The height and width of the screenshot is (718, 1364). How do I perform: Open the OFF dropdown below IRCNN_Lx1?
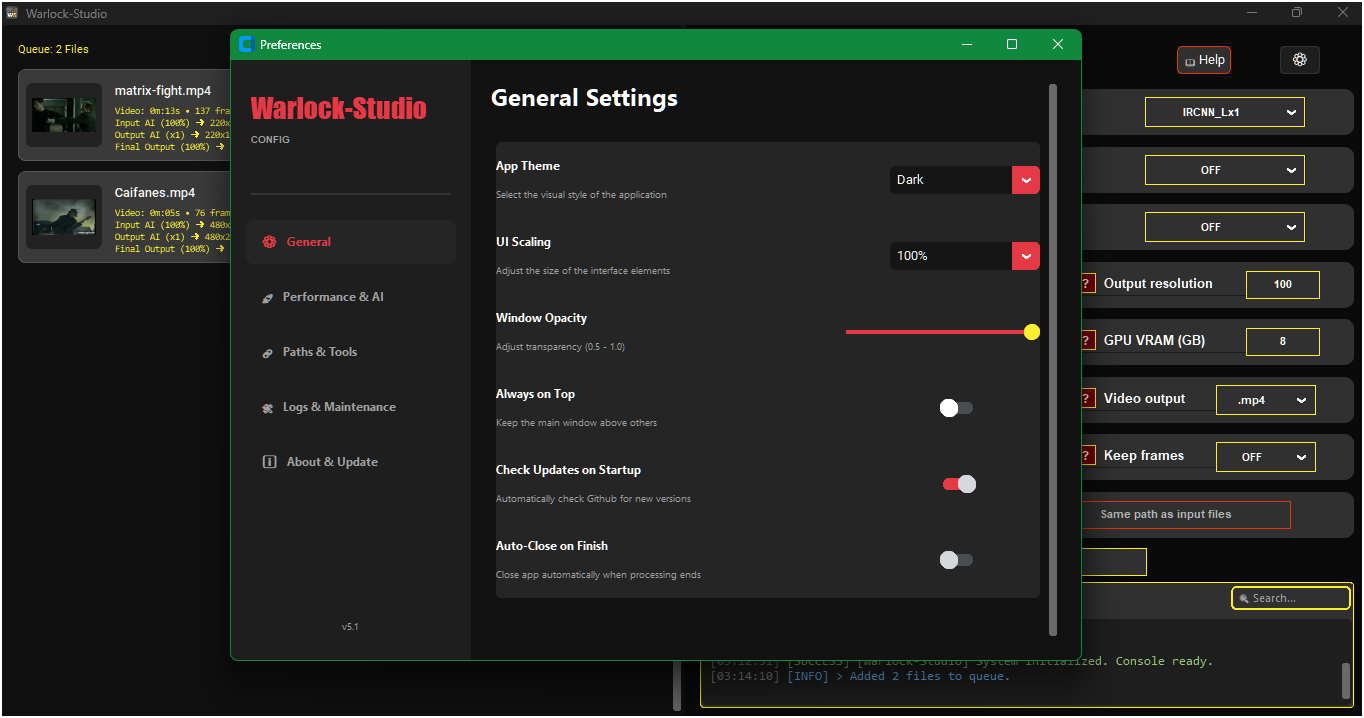[x=1225, y=170]
